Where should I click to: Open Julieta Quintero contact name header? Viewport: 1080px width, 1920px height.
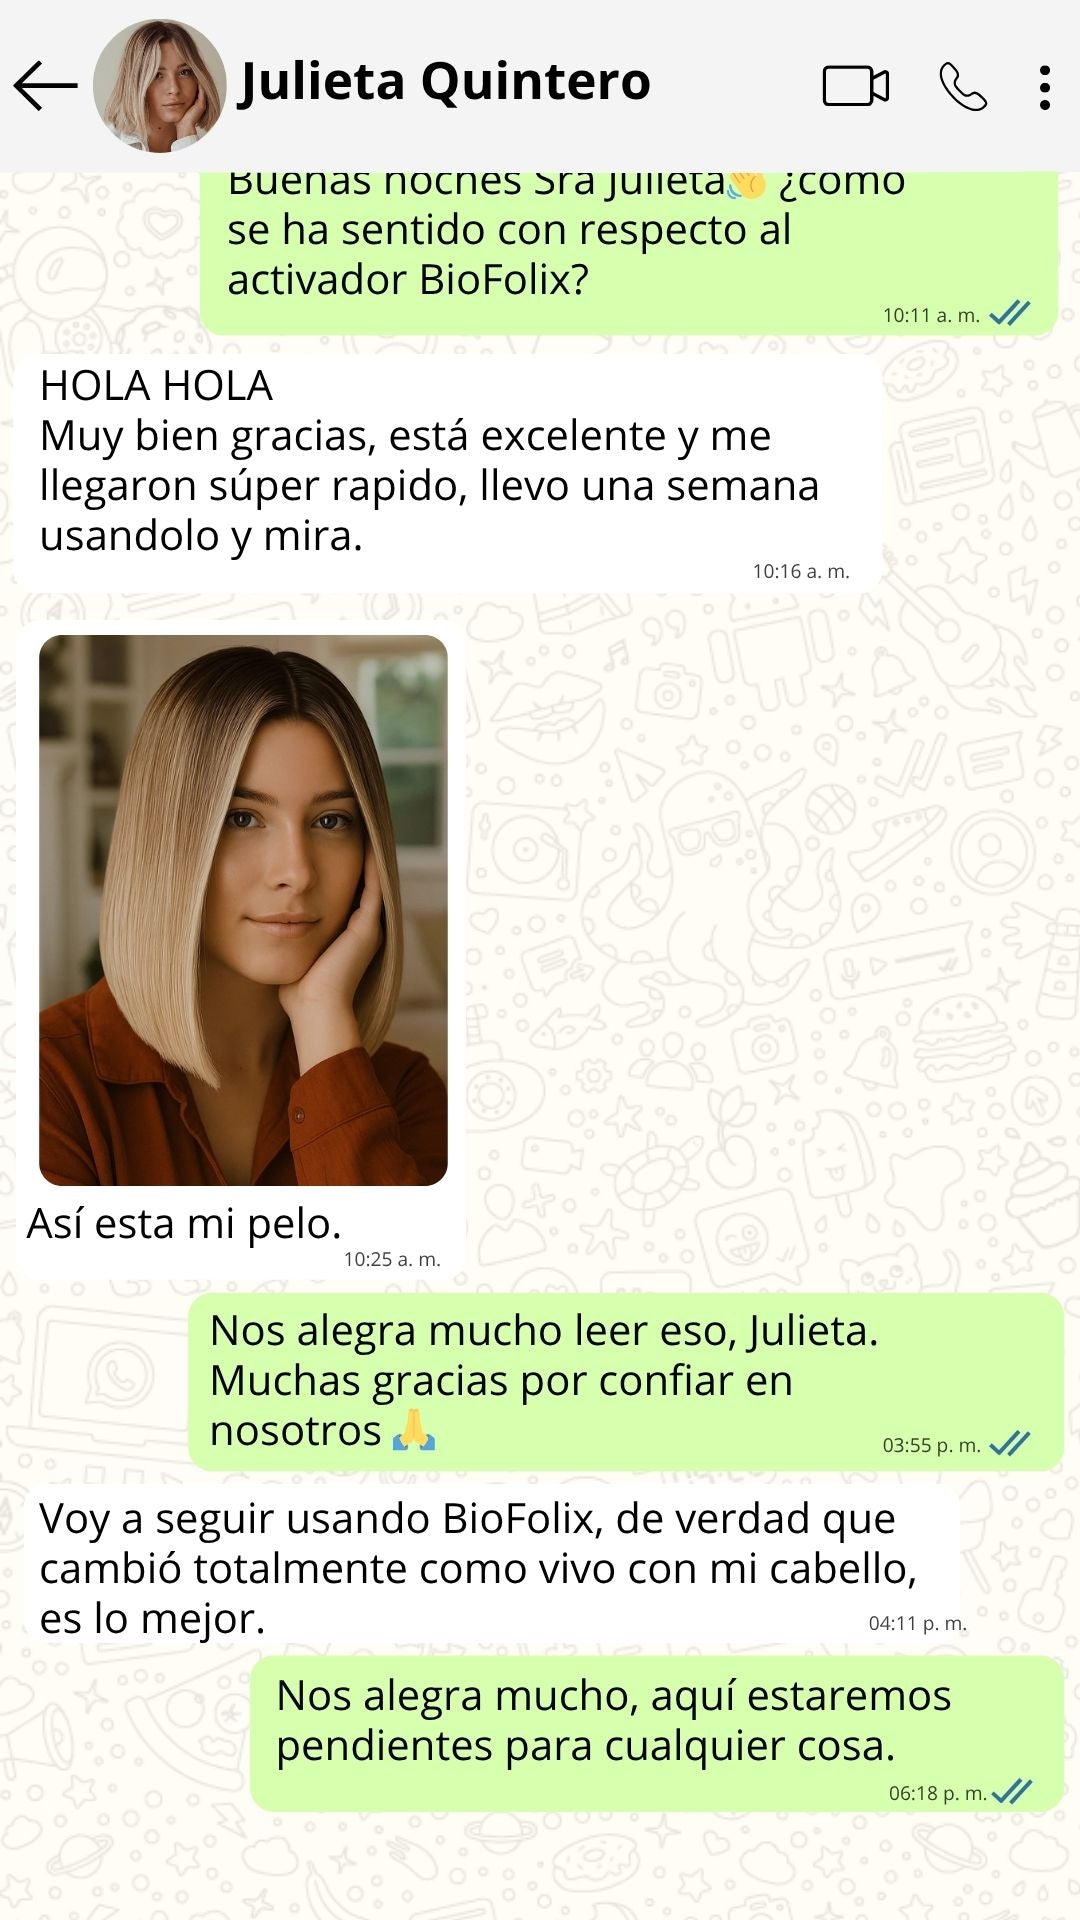(445, 81)
